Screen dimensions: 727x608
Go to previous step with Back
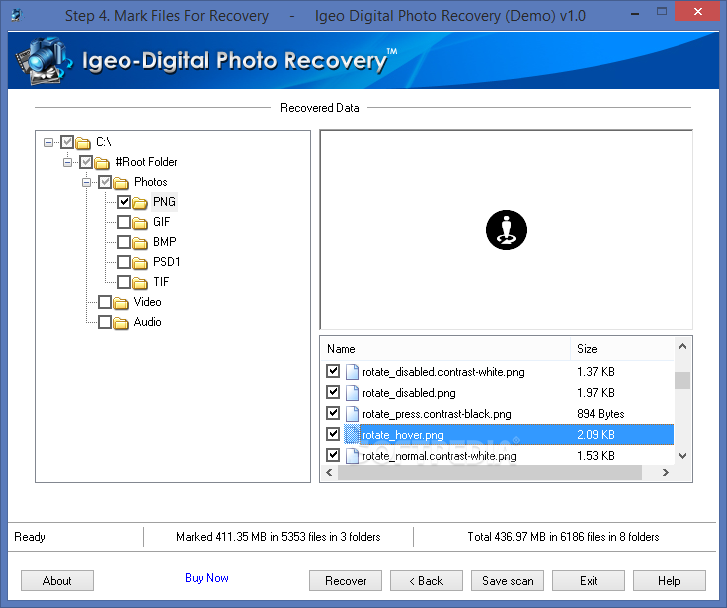pos(426,581)
